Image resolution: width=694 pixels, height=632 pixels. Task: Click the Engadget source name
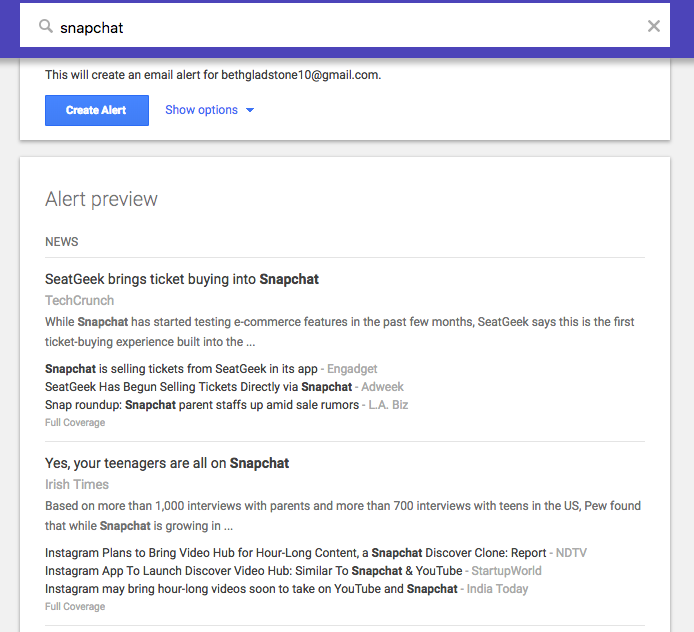352,369
